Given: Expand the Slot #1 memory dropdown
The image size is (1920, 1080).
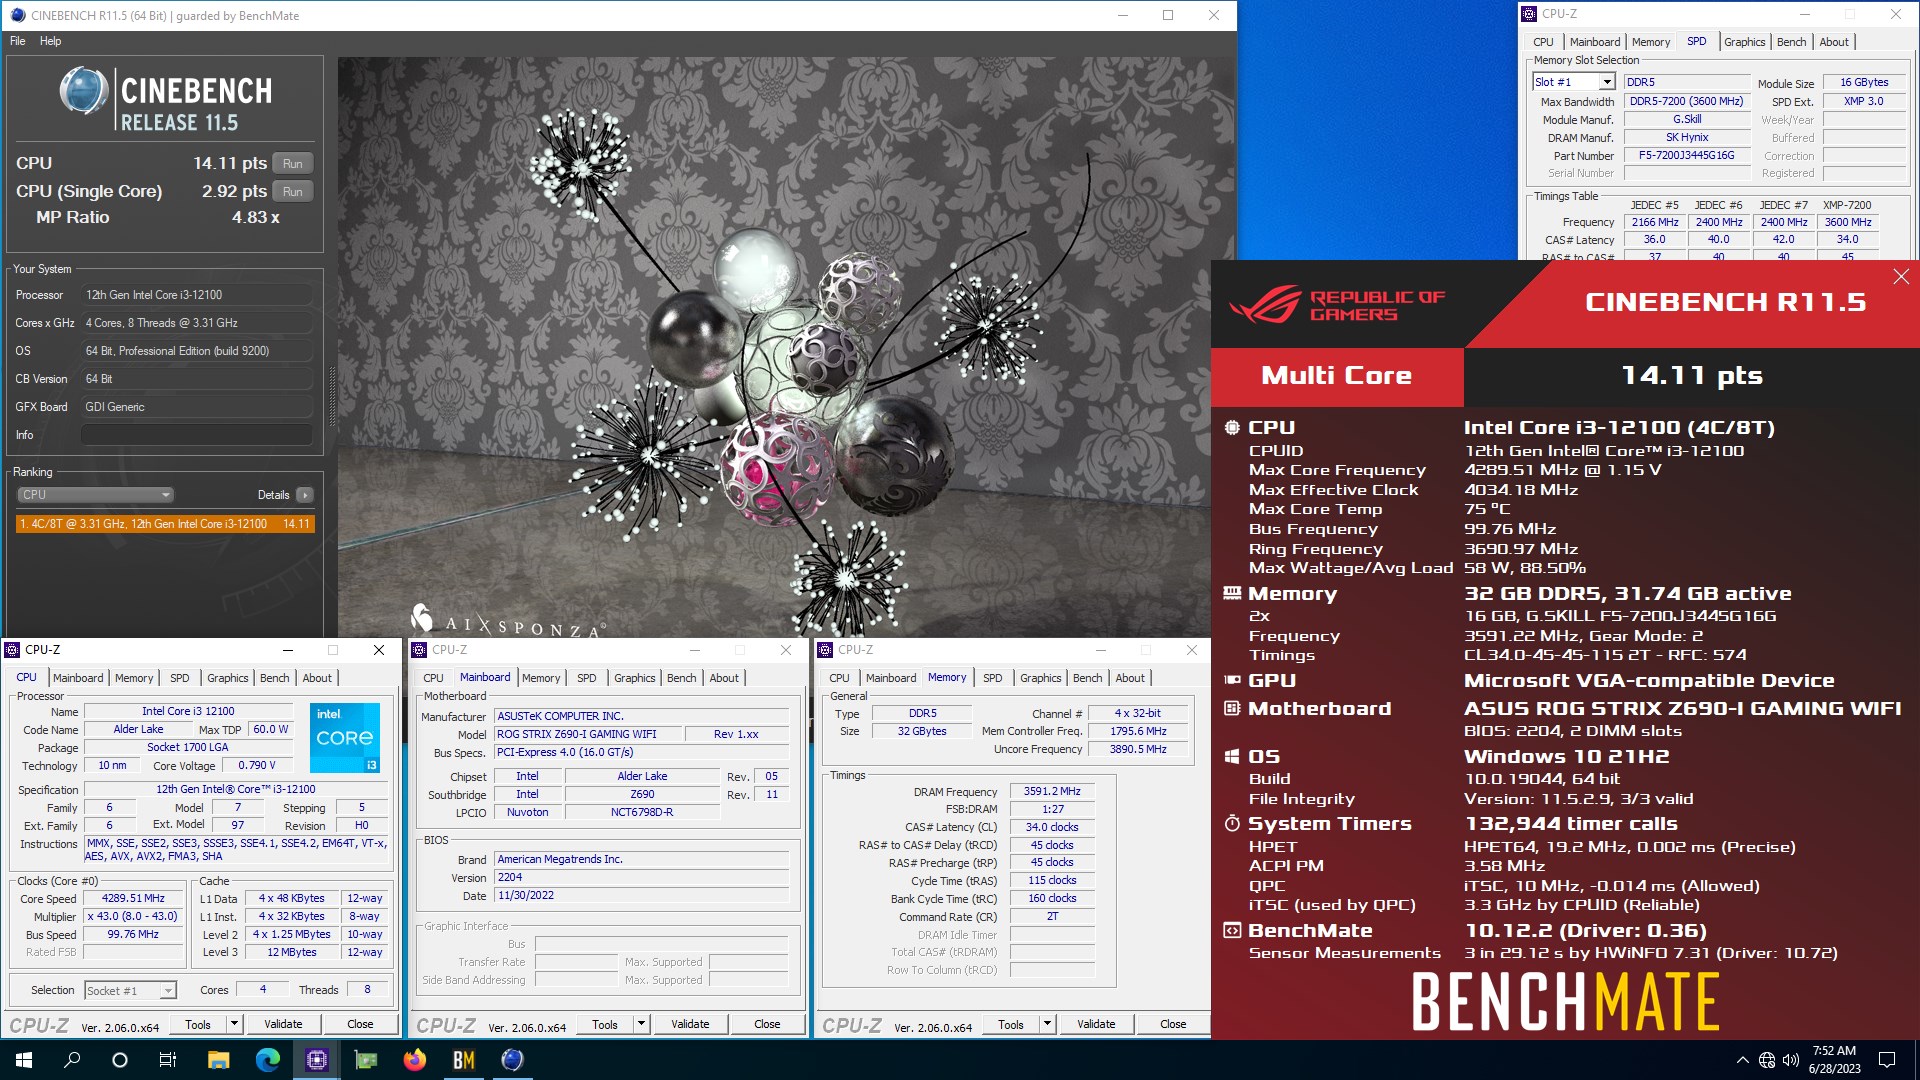Looking at the screenshot, I should (x=1607, y=82).
